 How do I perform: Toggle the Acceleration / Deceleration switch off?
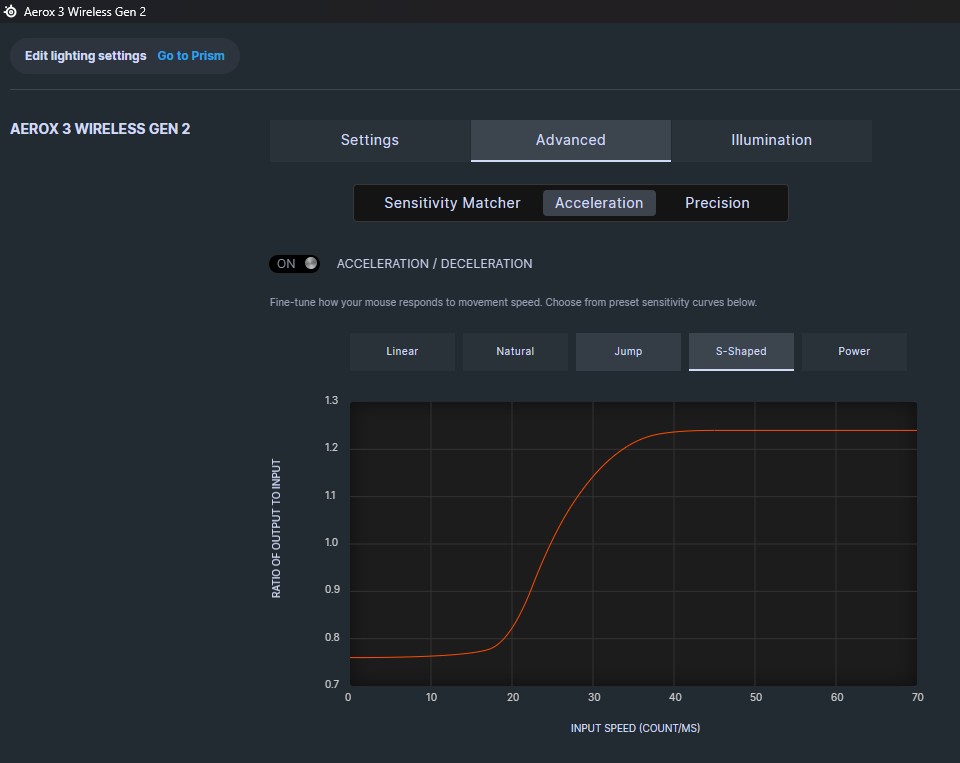point(295,263)
